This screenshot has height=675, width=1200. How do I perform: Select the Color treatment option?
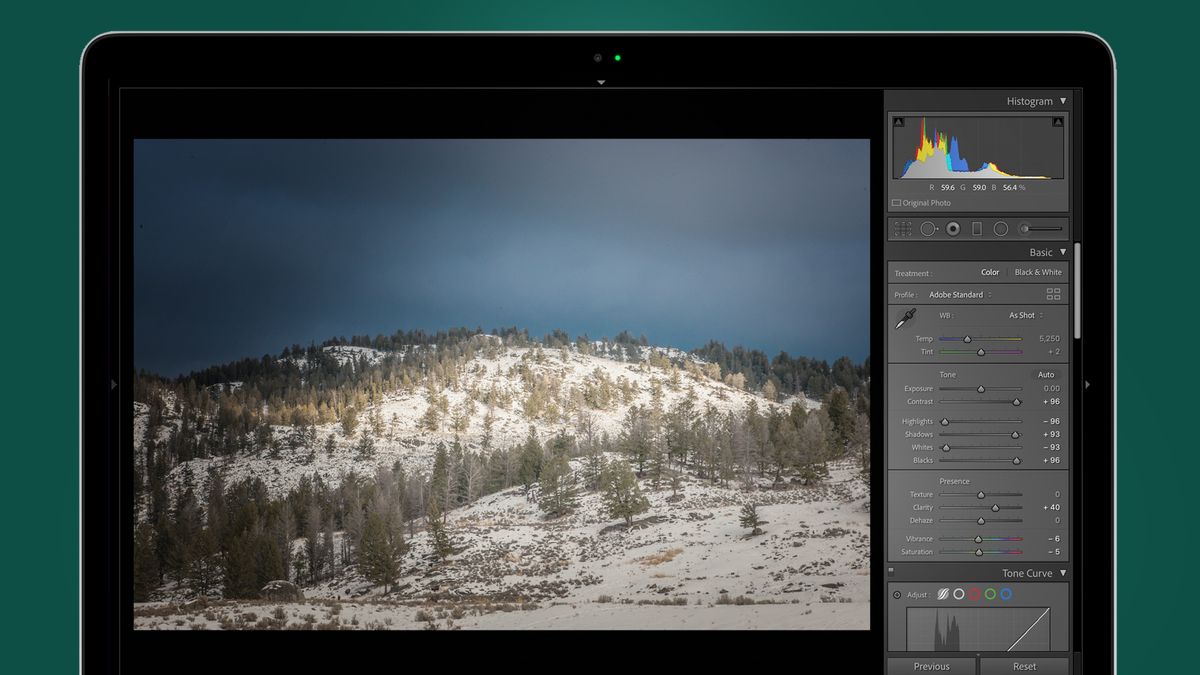pos(990,271)
